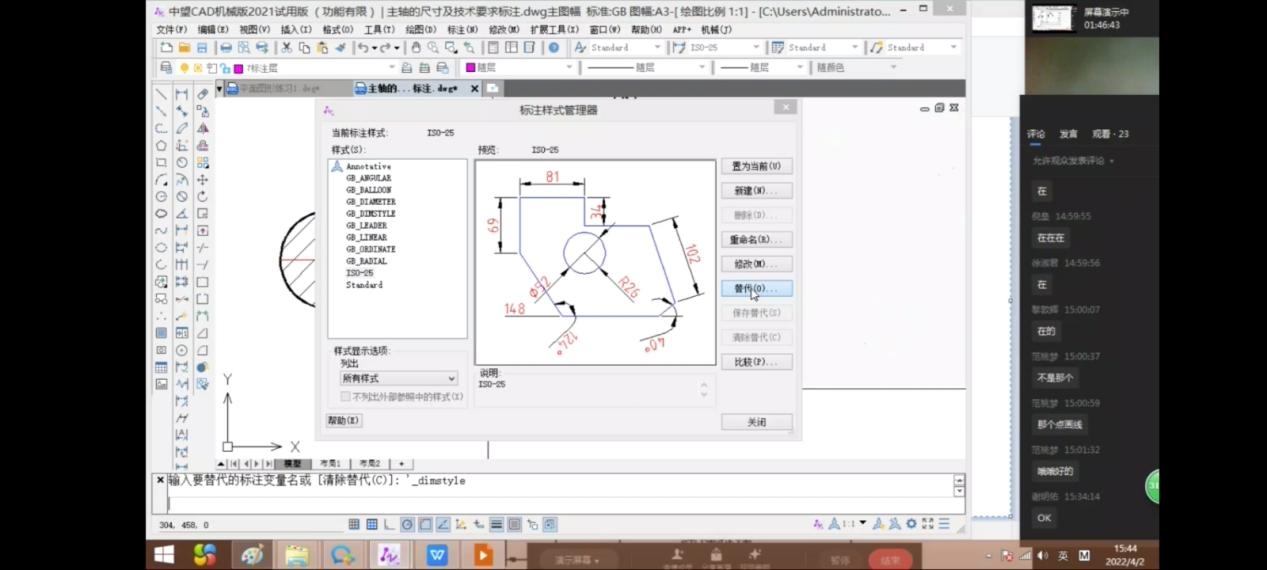Toggle the grid display in status bar
Viewport: 1267px width, 570px height.
(372, 524)
